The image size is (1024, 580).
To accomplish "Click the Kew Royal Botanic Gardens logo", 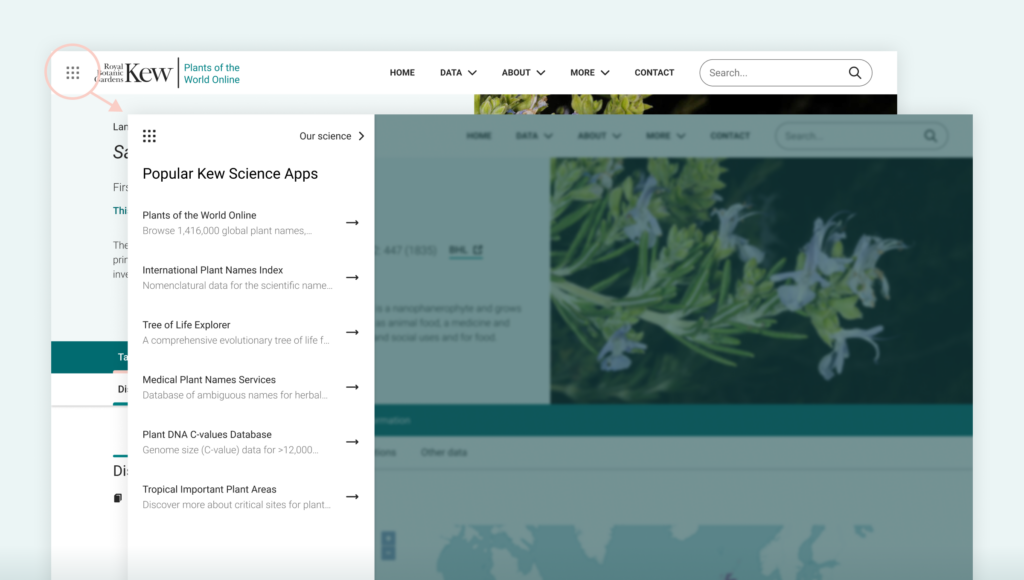I will pyautogui.click(x=135, y=72).
